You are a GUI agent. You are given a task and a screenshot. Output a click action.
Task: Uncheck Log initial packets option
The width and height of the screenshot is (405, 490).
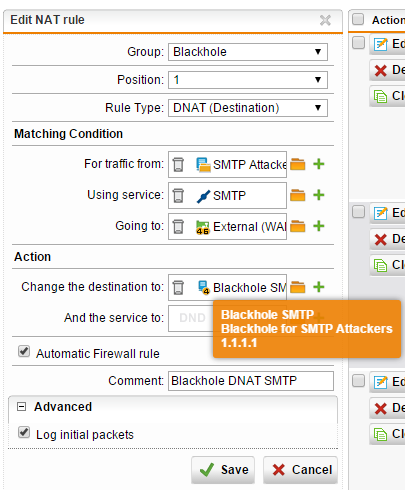click(x=24, y=432)
